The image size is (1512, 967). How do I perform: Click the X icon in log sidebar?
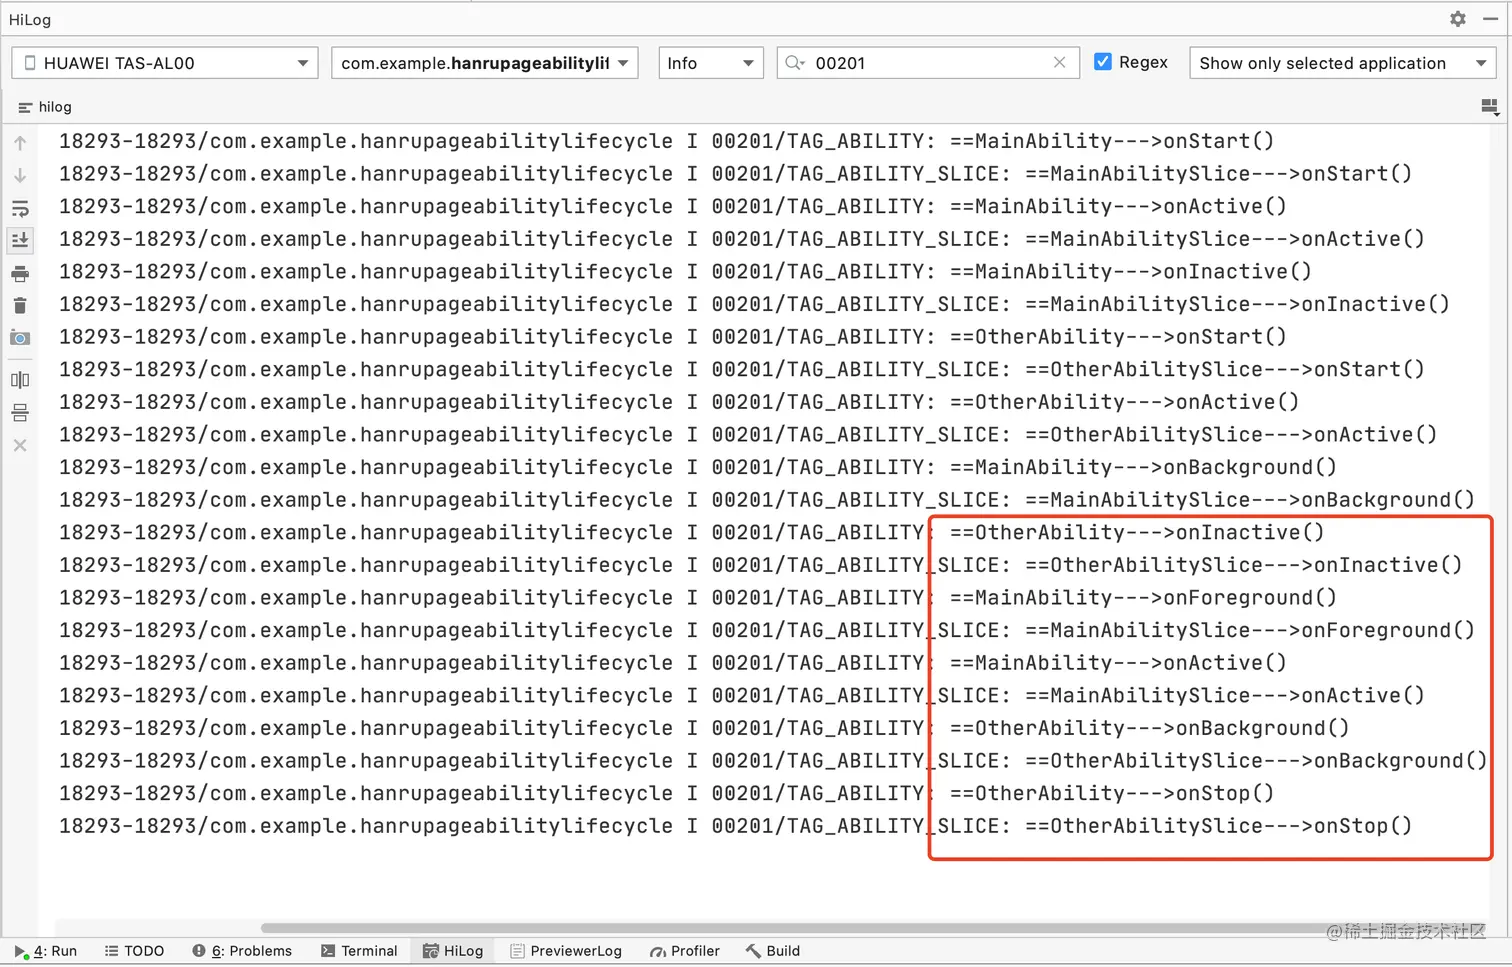(x=20, y=445)
